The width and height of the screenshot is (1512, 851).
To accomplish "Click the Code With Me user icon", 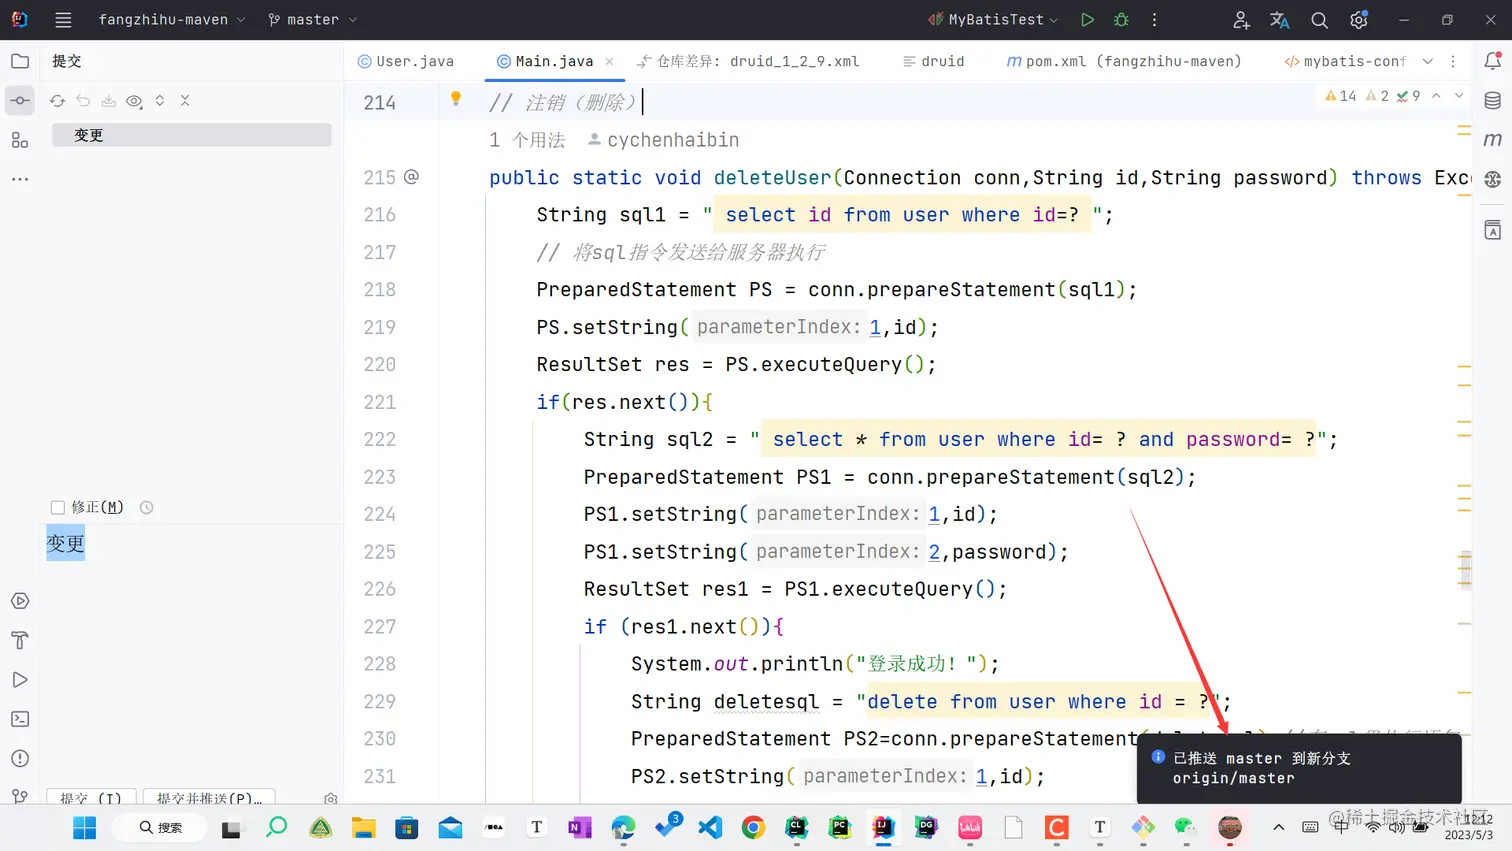I will 1241,20.
